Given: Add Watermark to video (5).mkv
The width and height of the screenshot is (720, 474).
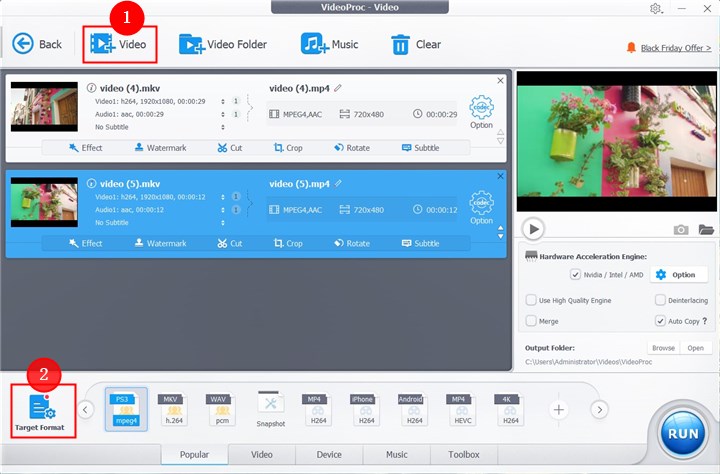Looking at the screenshot, I should (x=160, y=243).
